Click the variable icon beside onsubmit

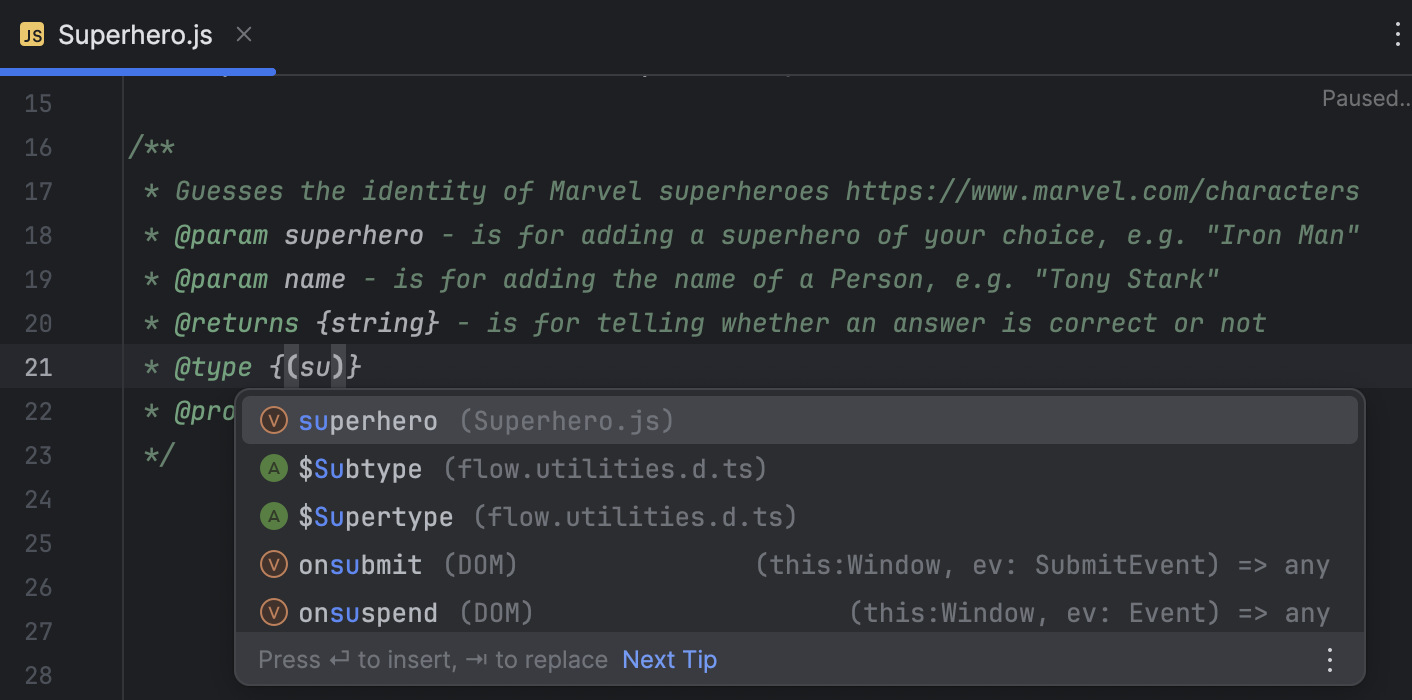[x=273, y=564]
